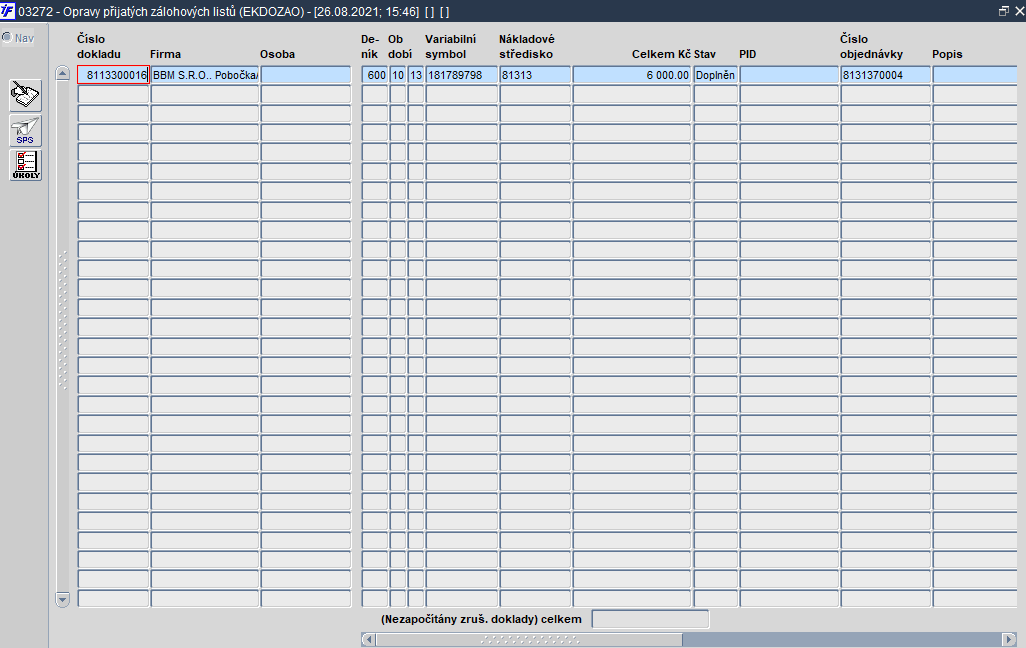
Task: Open the ÚKOLY tasks checklist icon
Action: coord(26,165)
